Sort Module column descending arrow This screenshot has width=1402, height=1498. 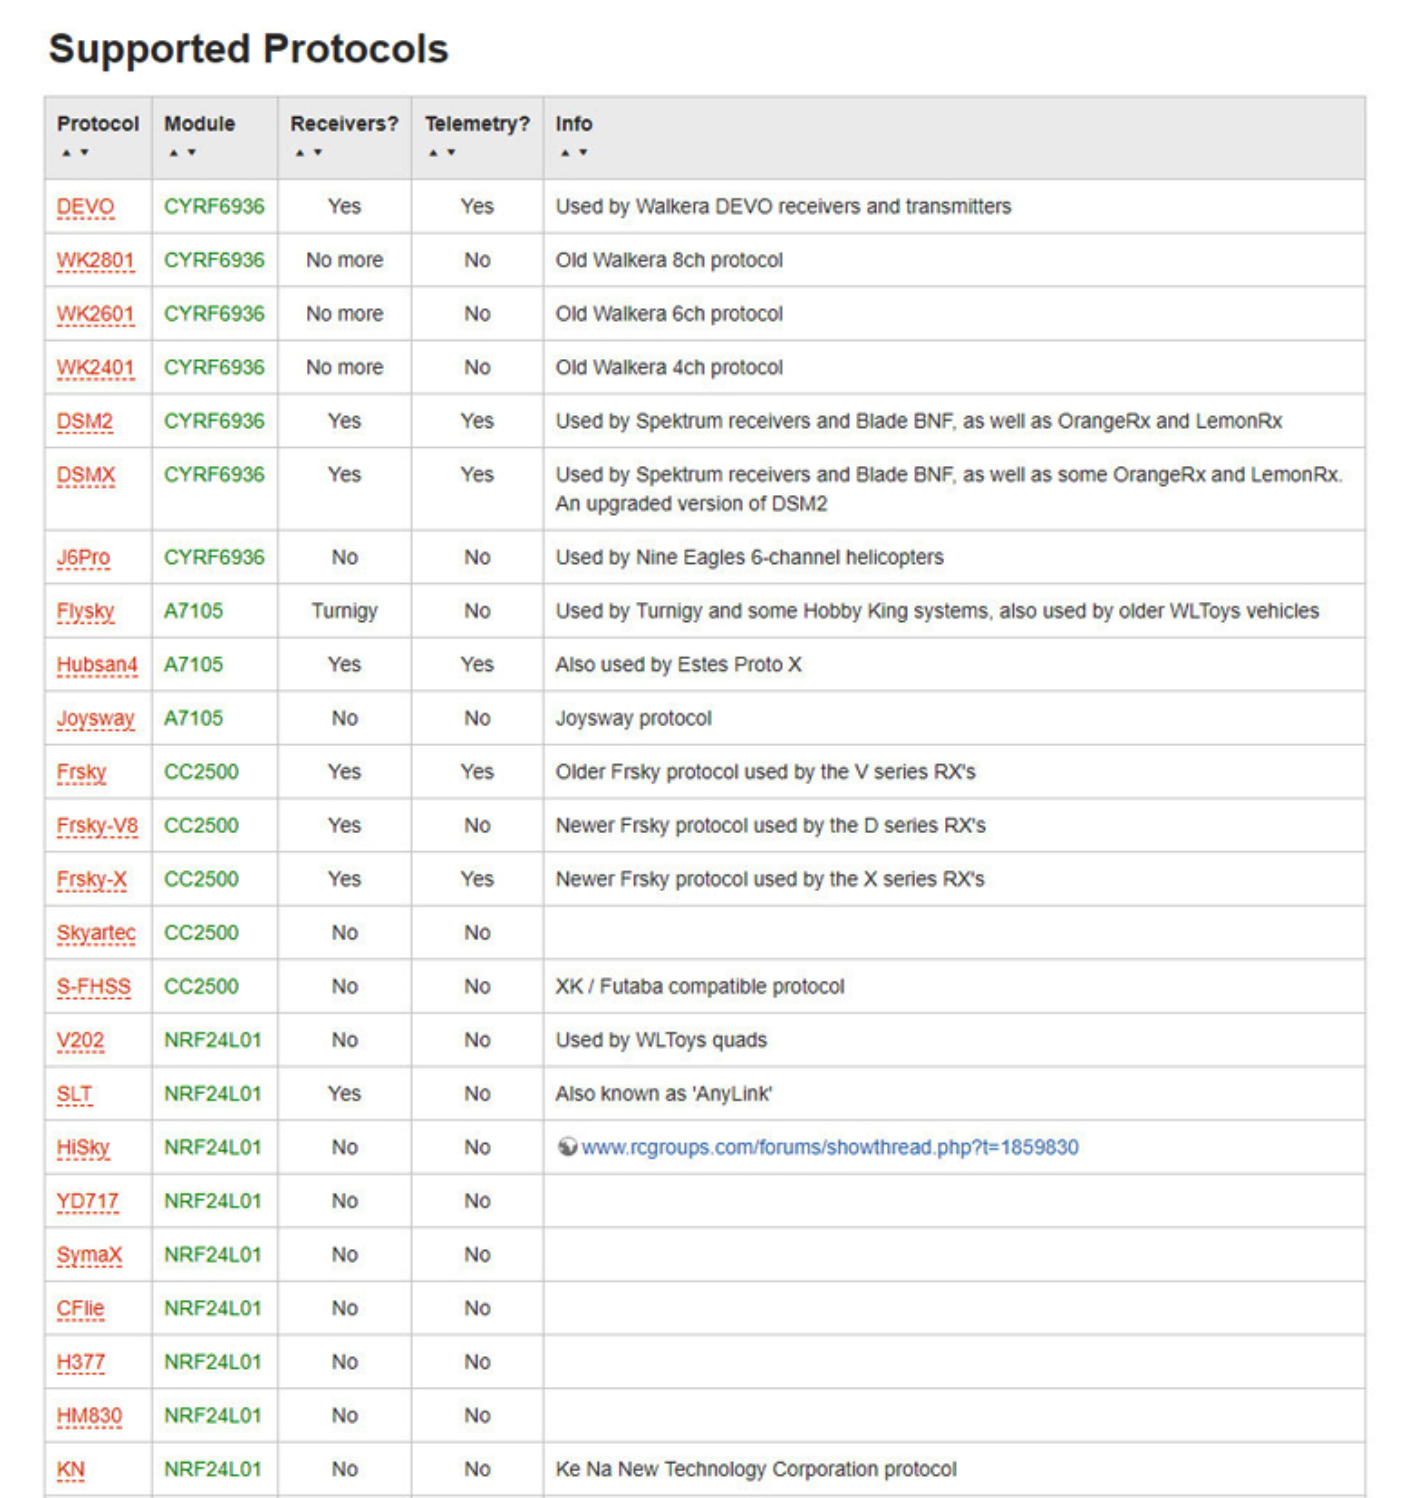coord(192,153)
